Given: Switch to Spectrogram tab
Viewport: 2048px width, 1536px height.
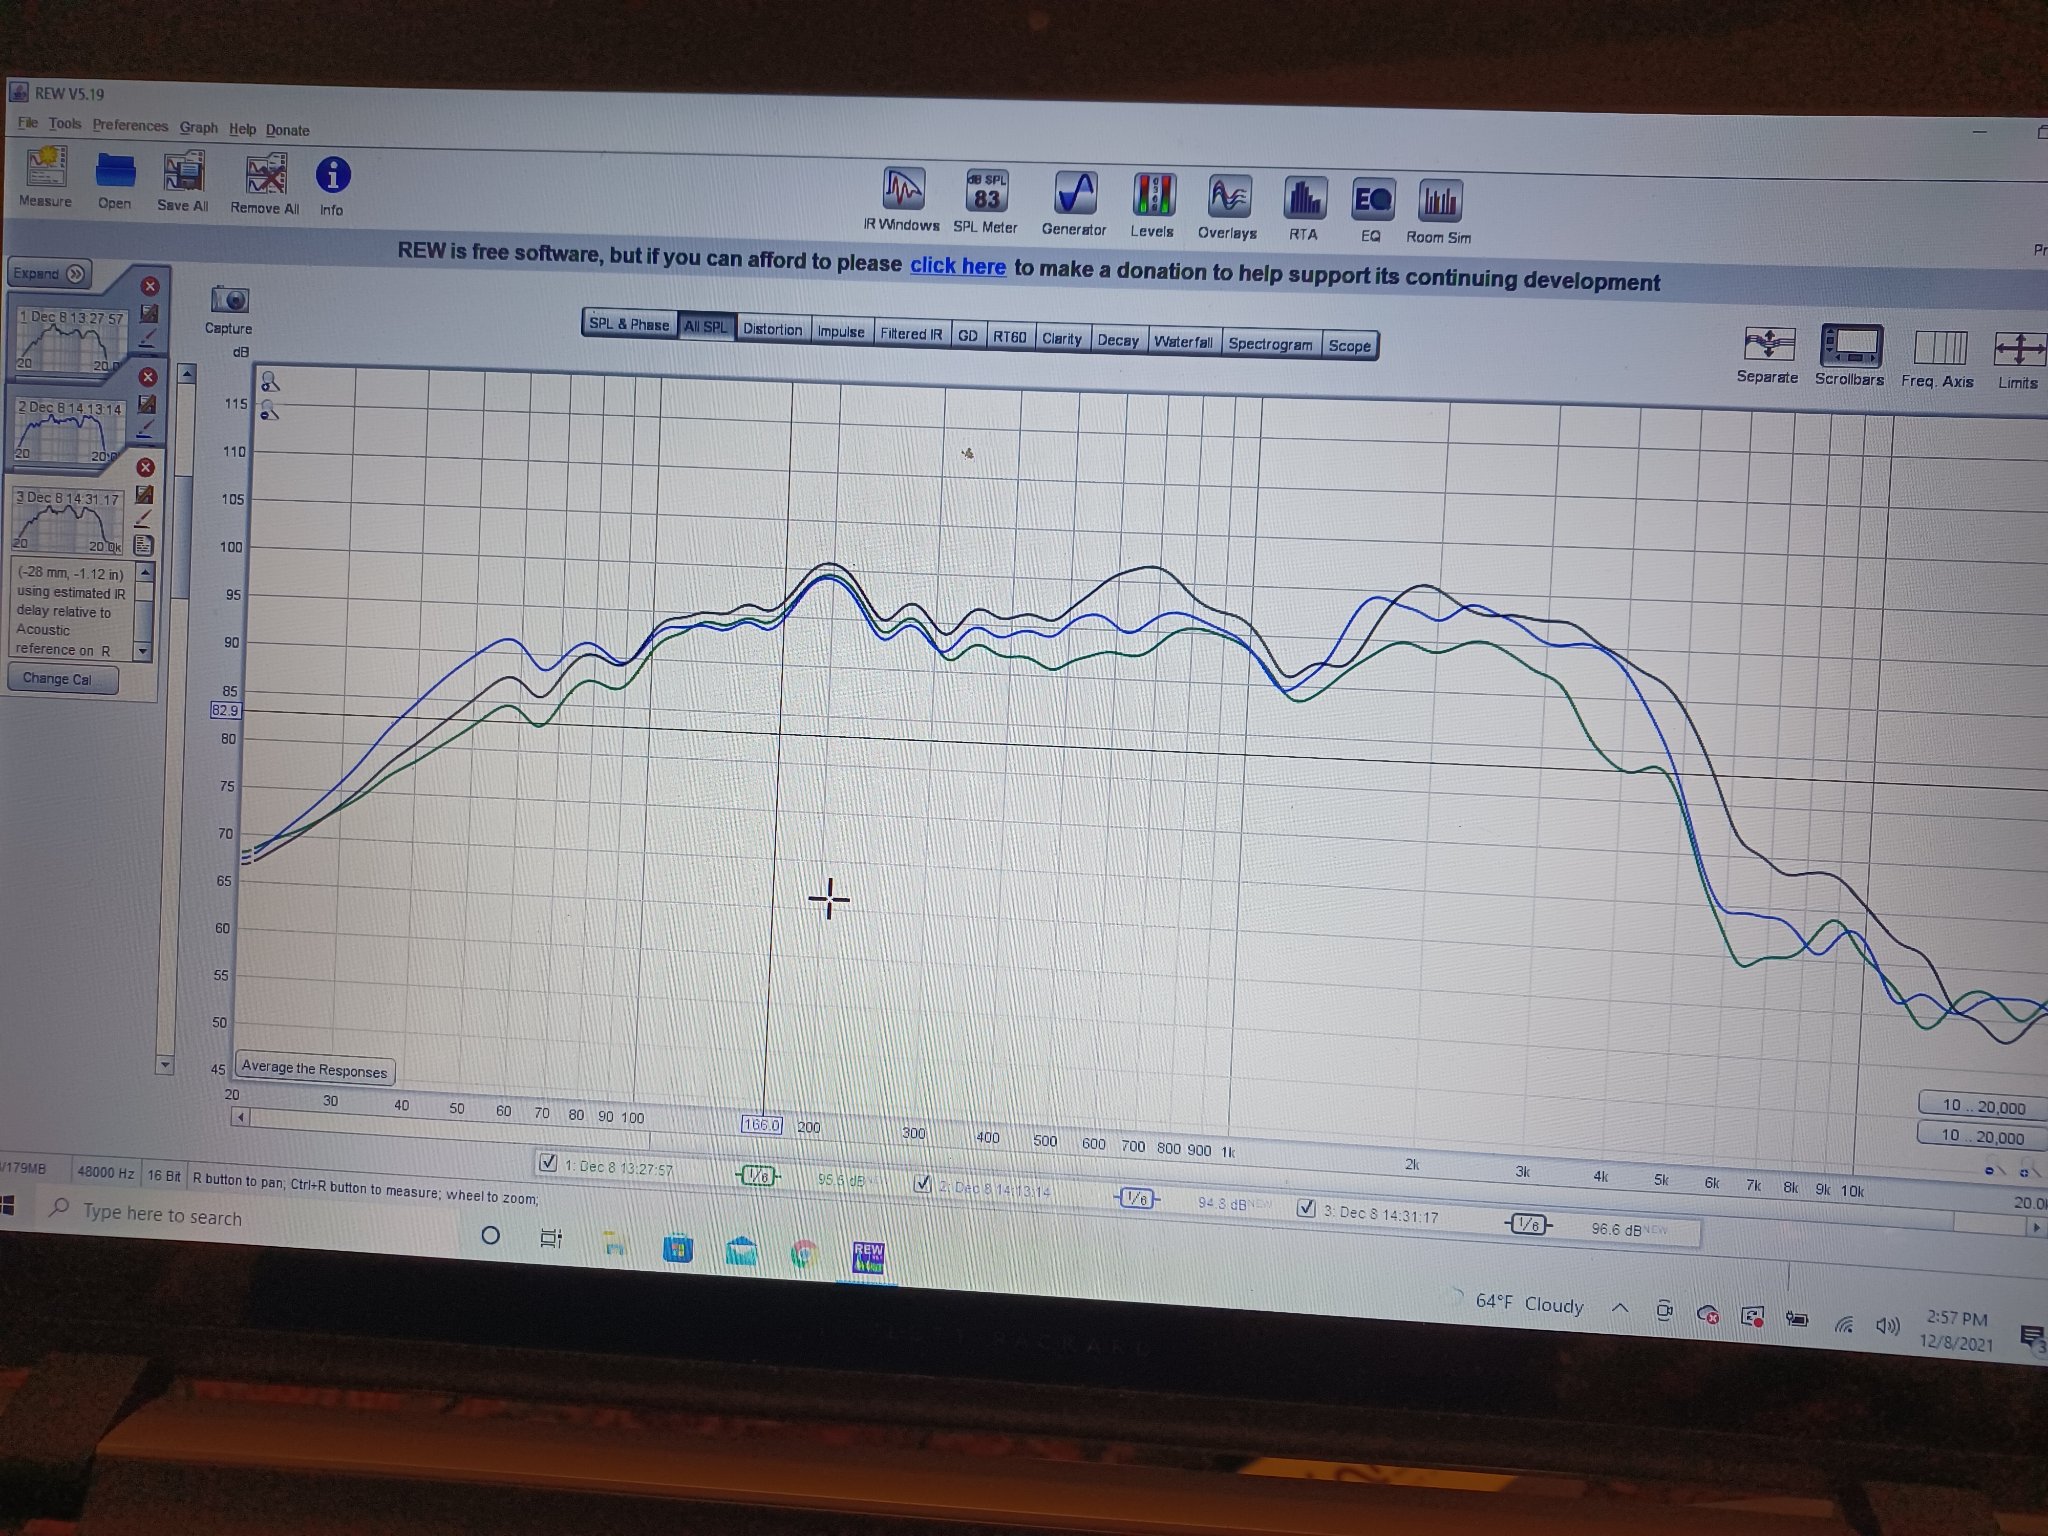Looking at the screenshot, I should coord(1270,344).
